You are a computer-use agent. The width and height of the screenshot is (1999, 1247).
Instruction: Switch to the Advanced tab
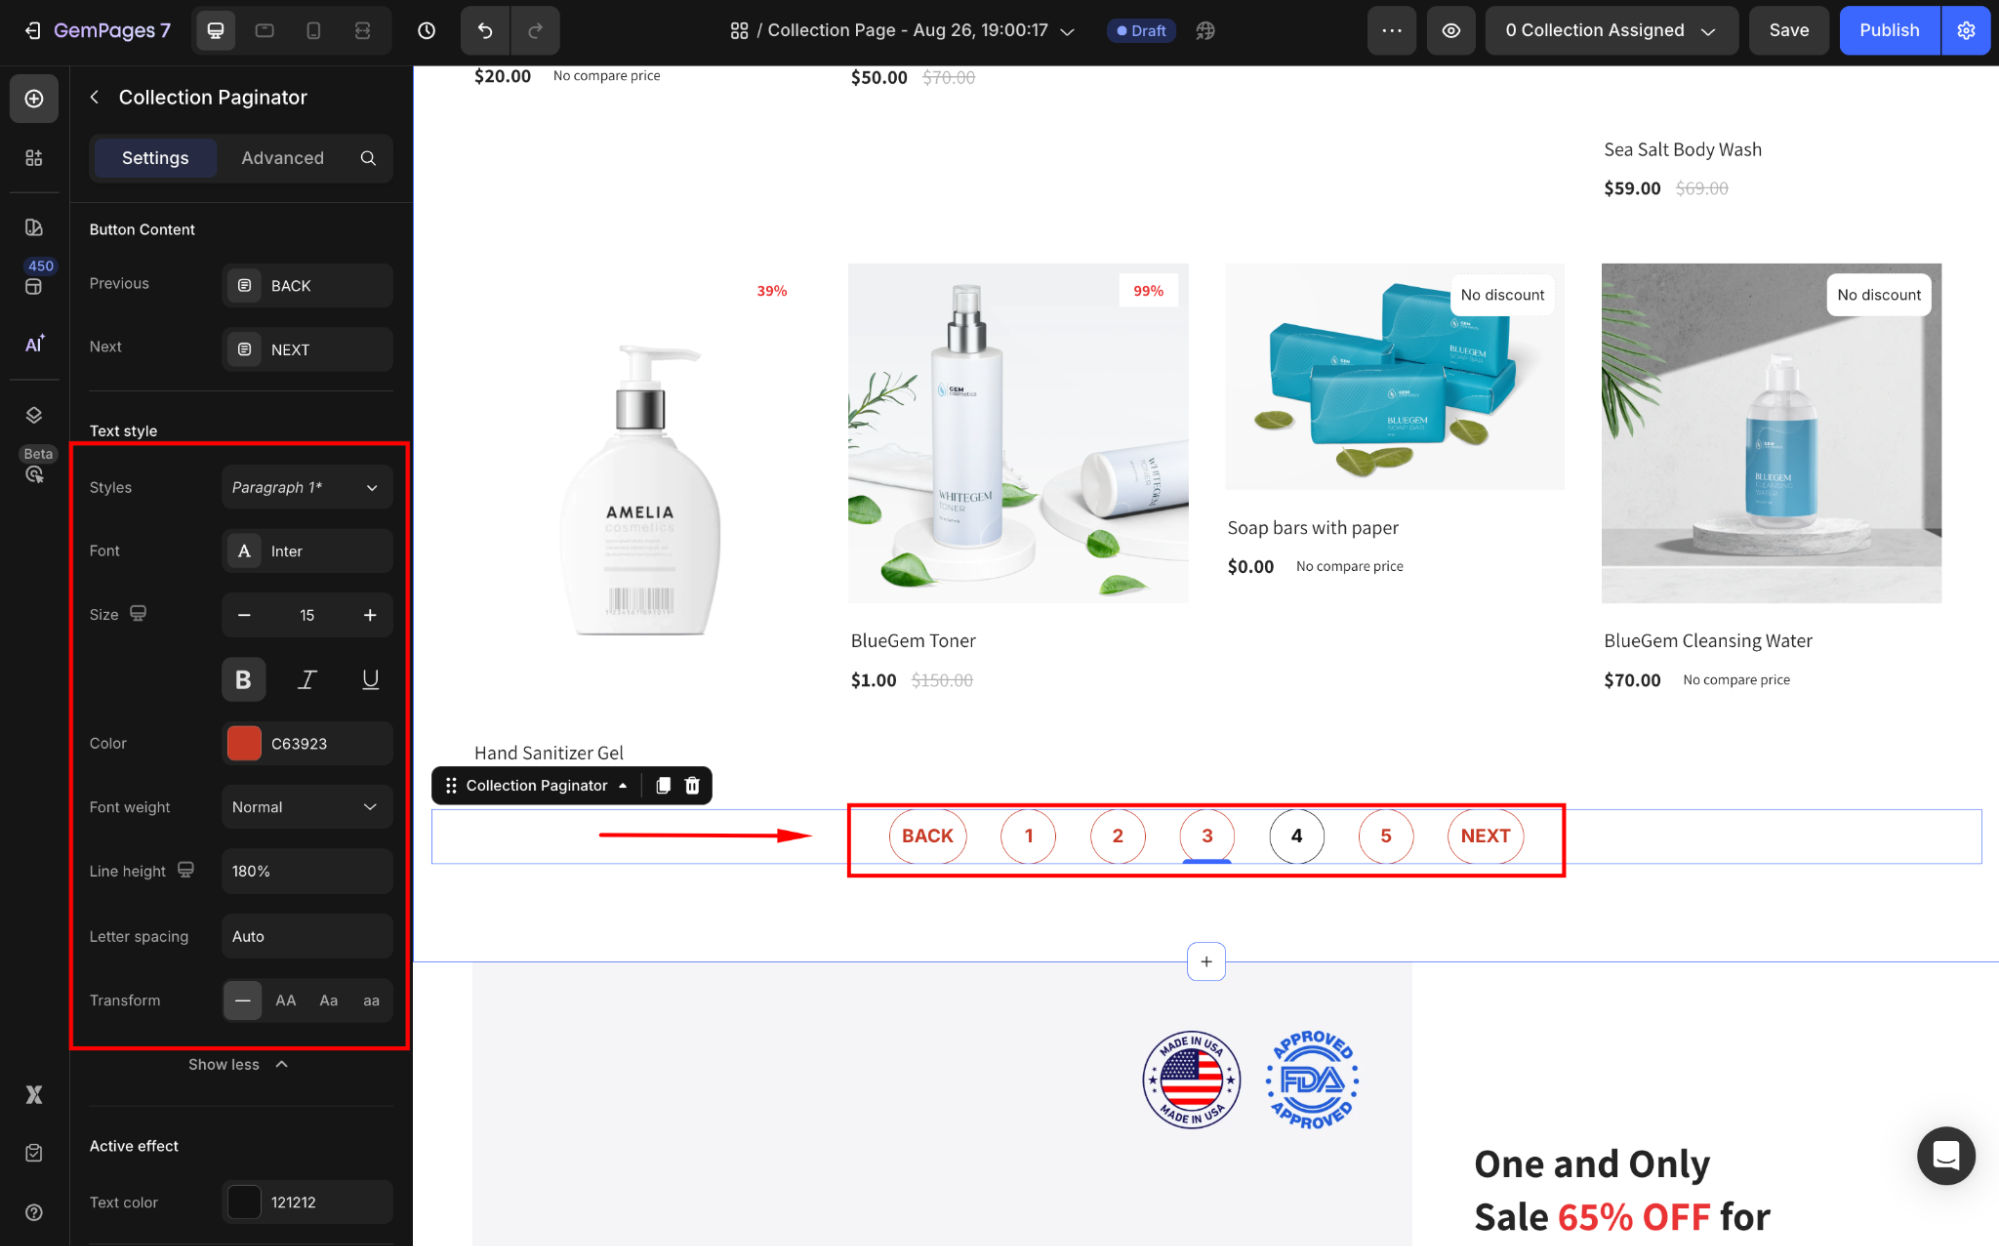point(282,158)
